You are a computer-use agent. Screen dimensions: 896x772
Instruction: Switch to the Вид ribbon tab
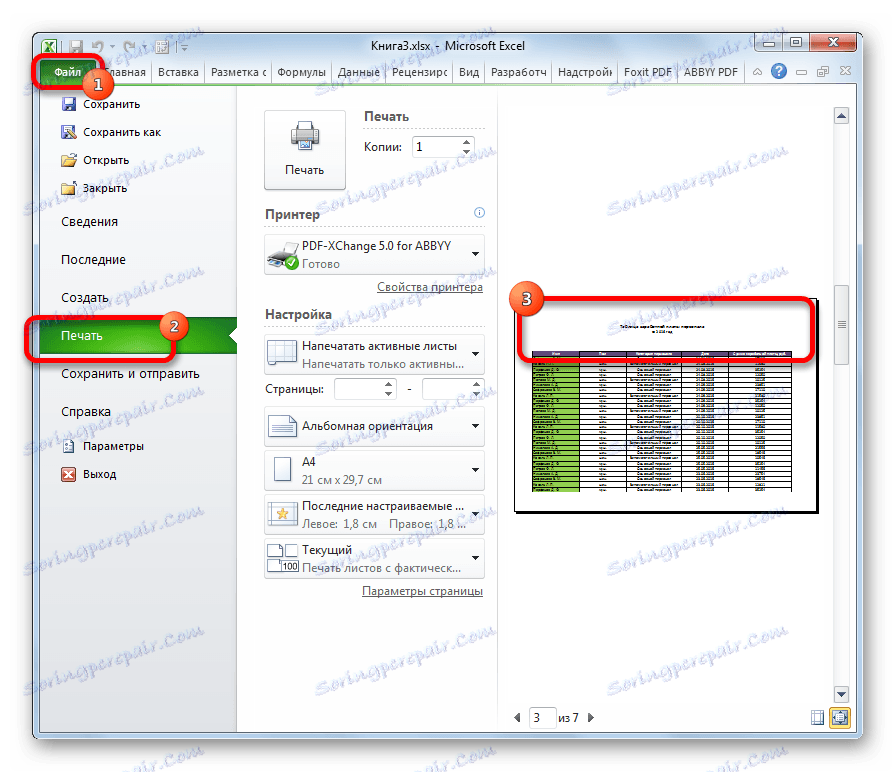[468, 71]
